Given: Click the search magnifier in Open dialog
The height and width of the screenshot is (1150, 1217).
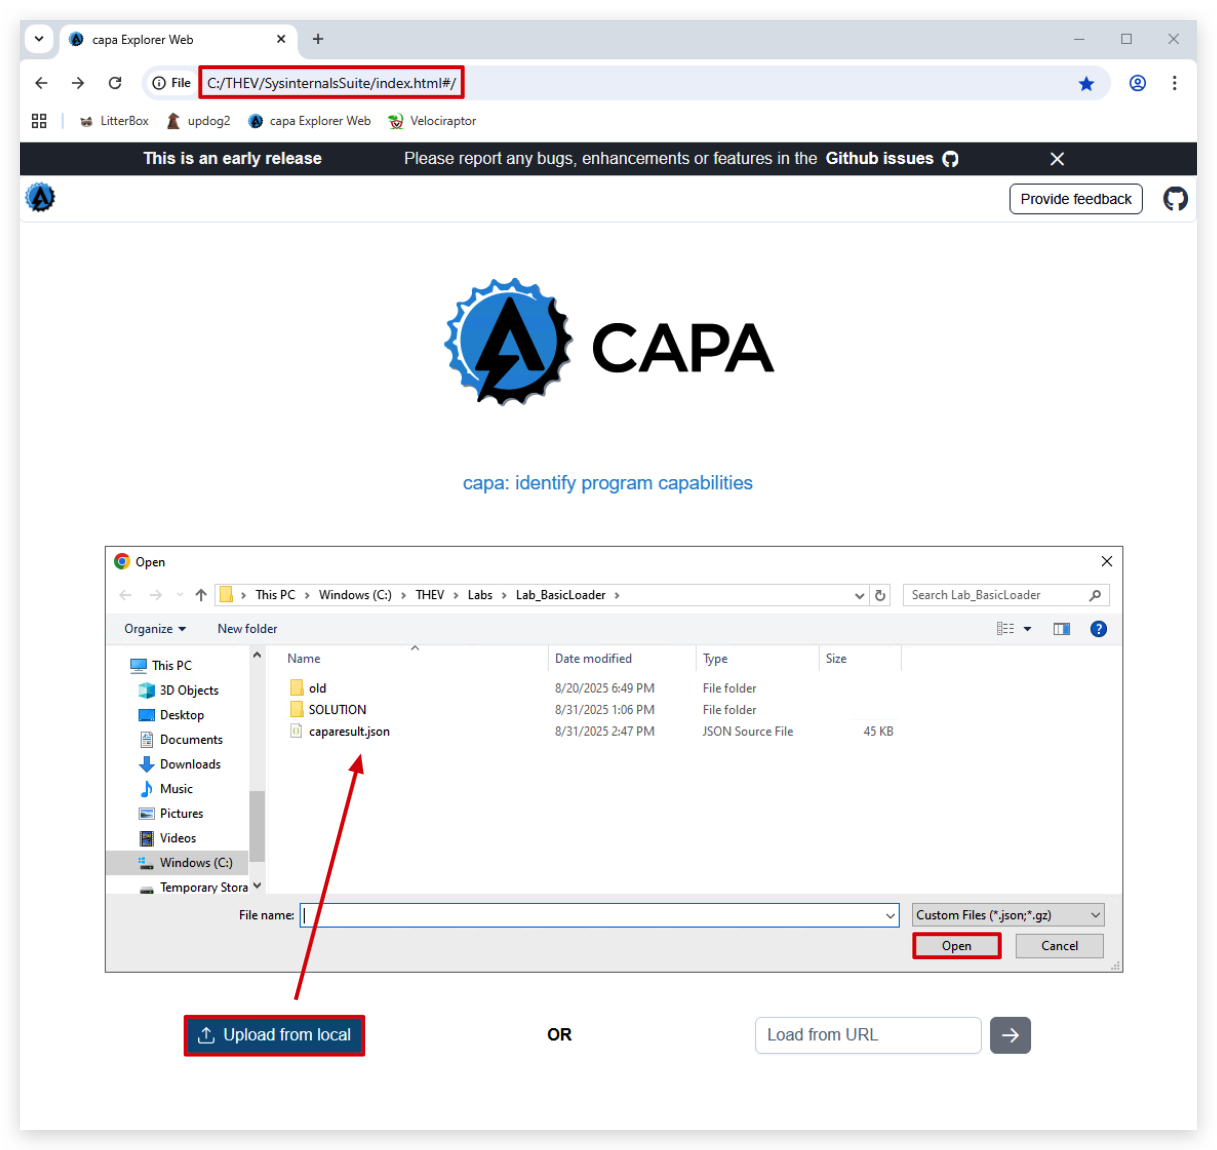Looking at the screenshot, I should click(1095, 595).
